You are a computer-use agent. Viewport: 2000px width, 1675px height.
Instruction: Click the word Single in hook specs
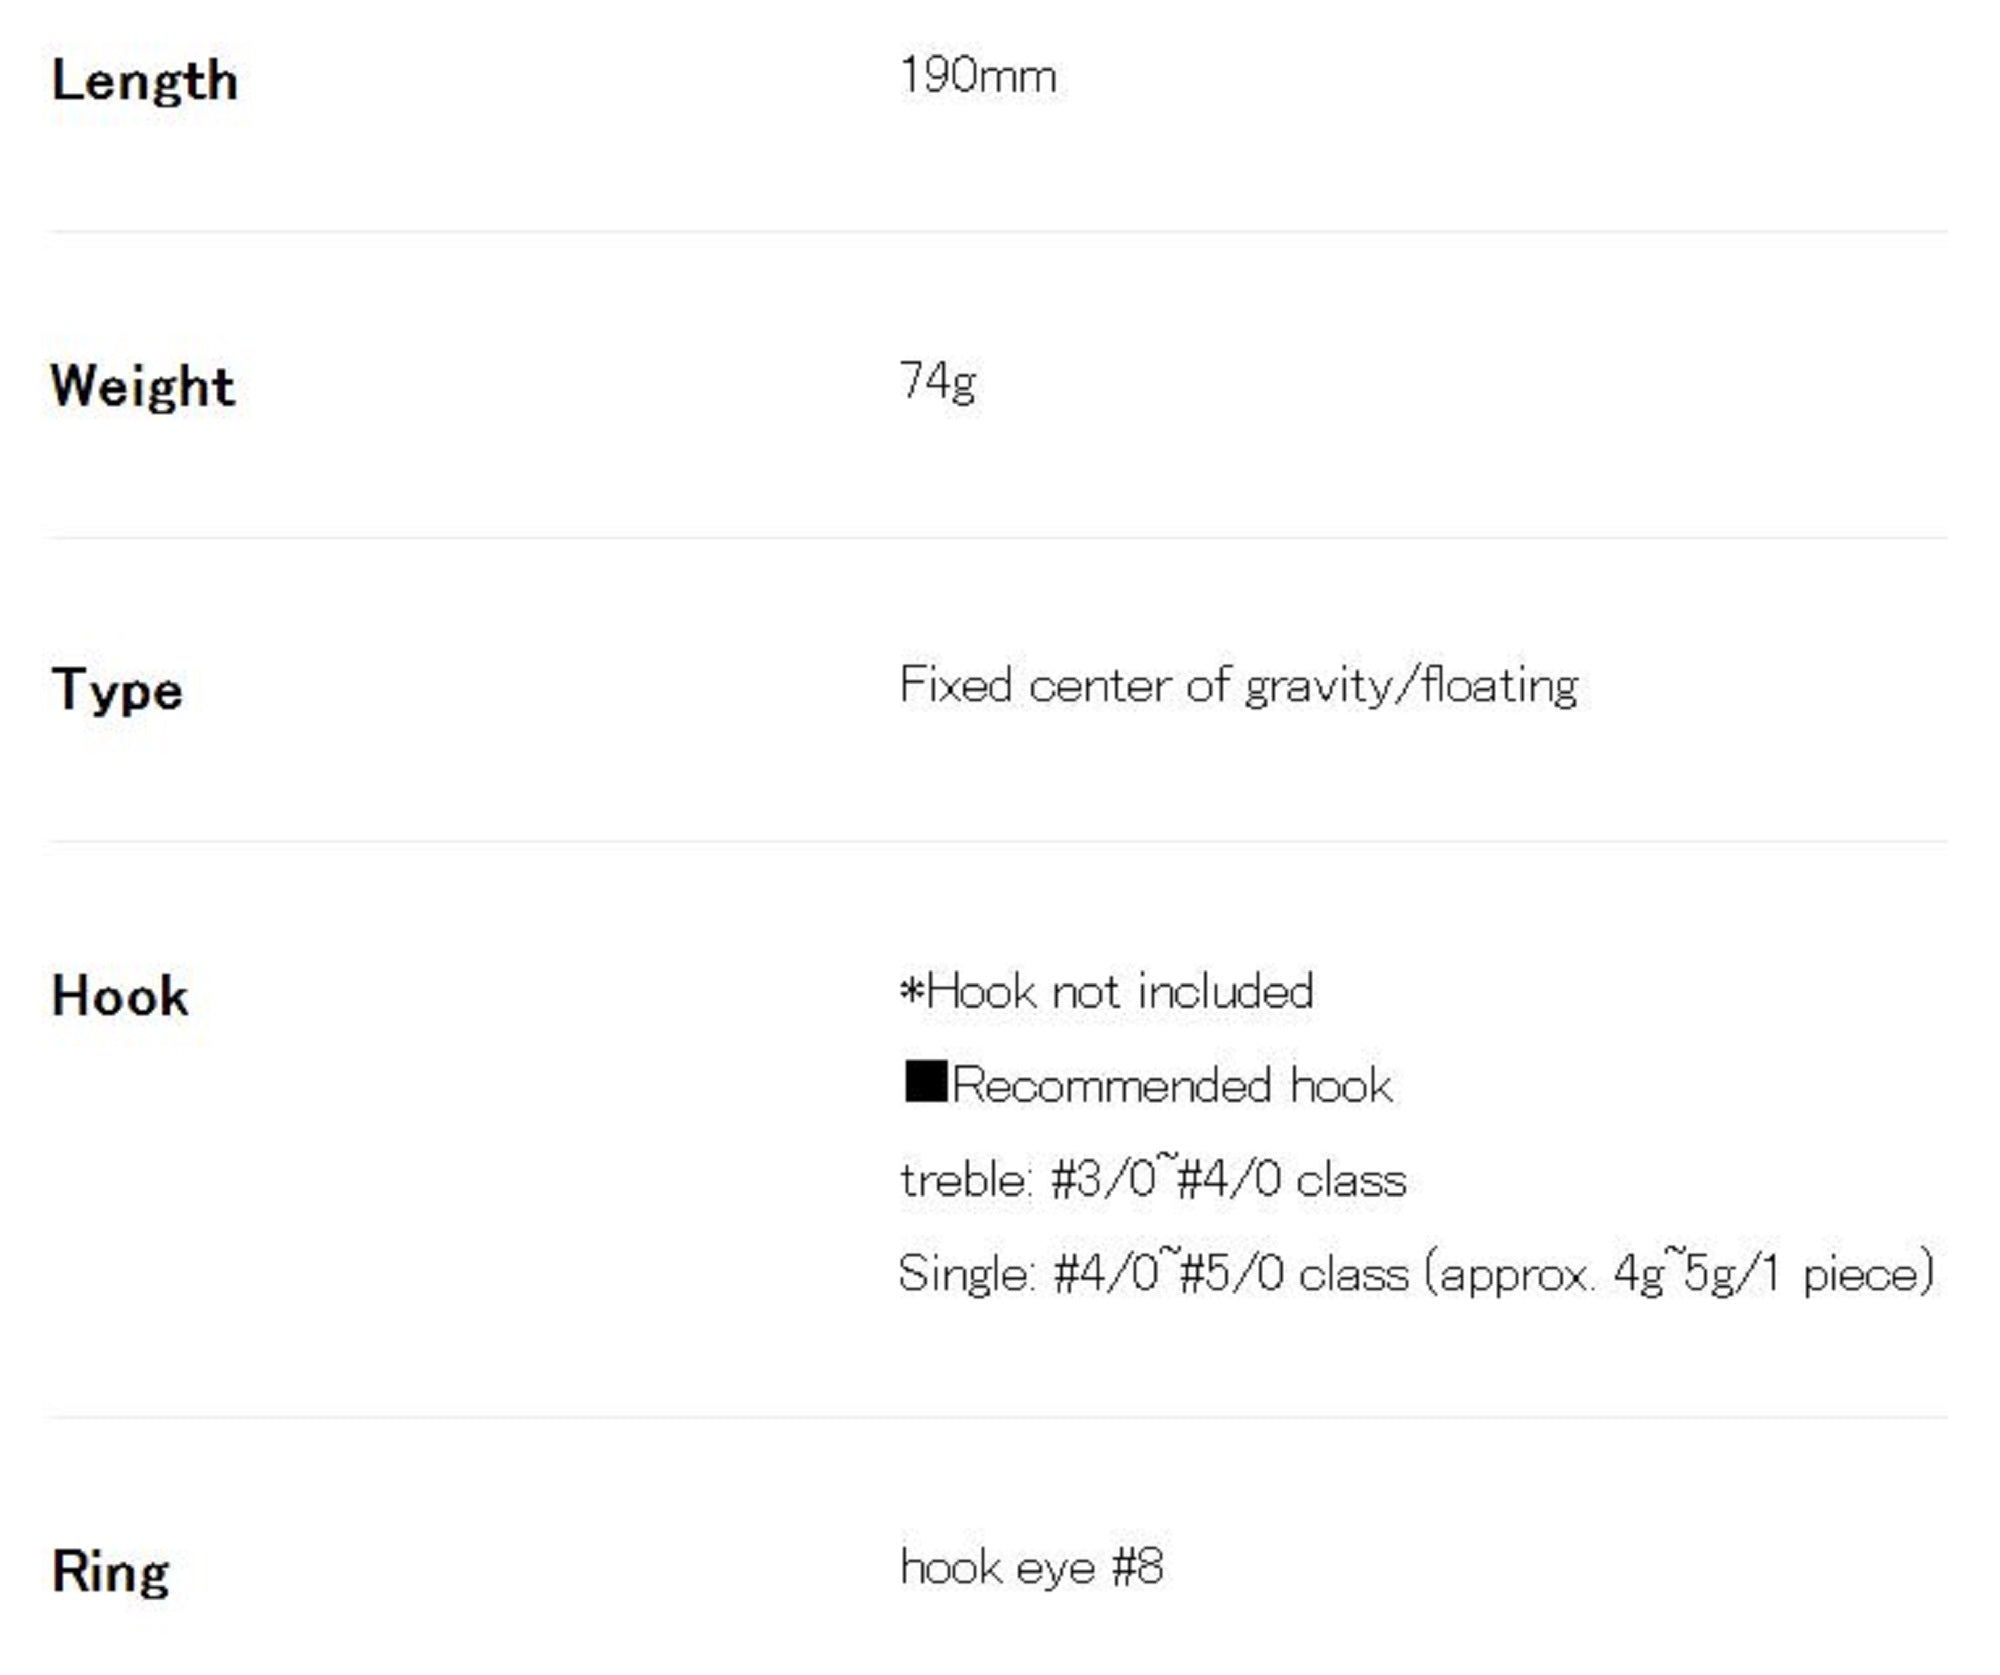tap(963, 1274)
